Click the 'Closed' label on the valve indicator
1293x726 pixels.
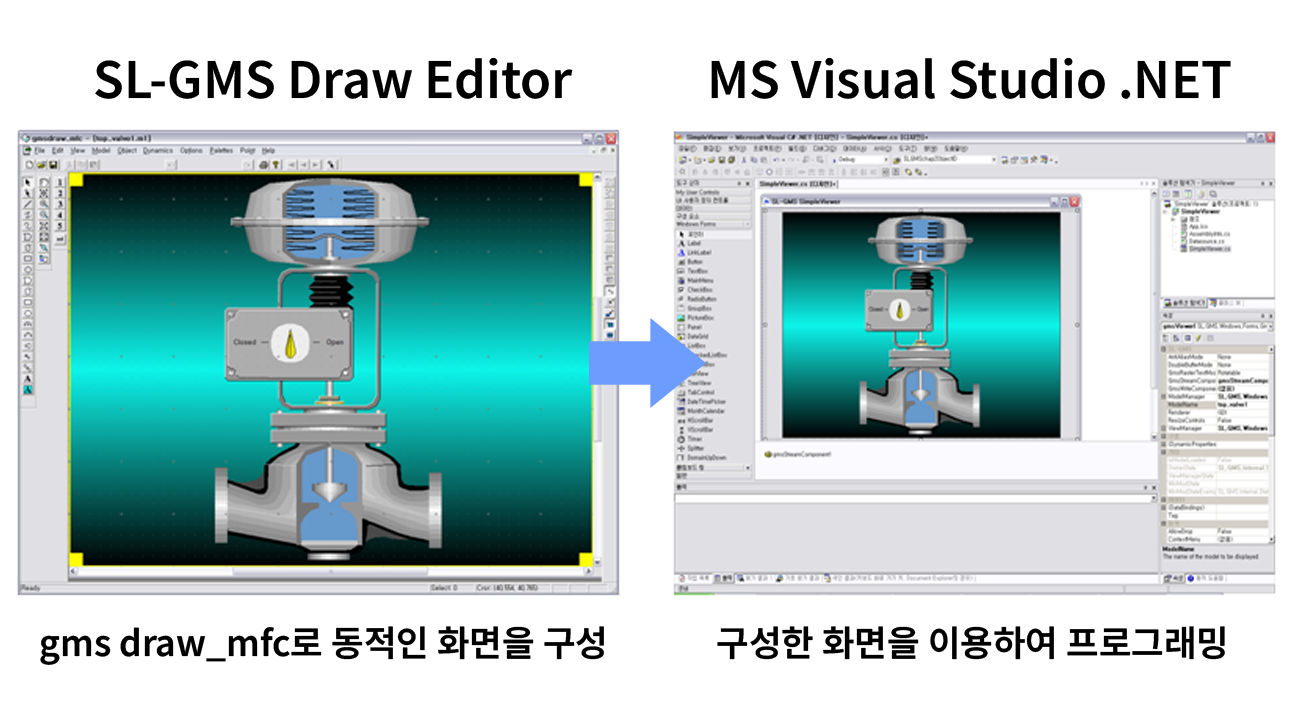245,342
